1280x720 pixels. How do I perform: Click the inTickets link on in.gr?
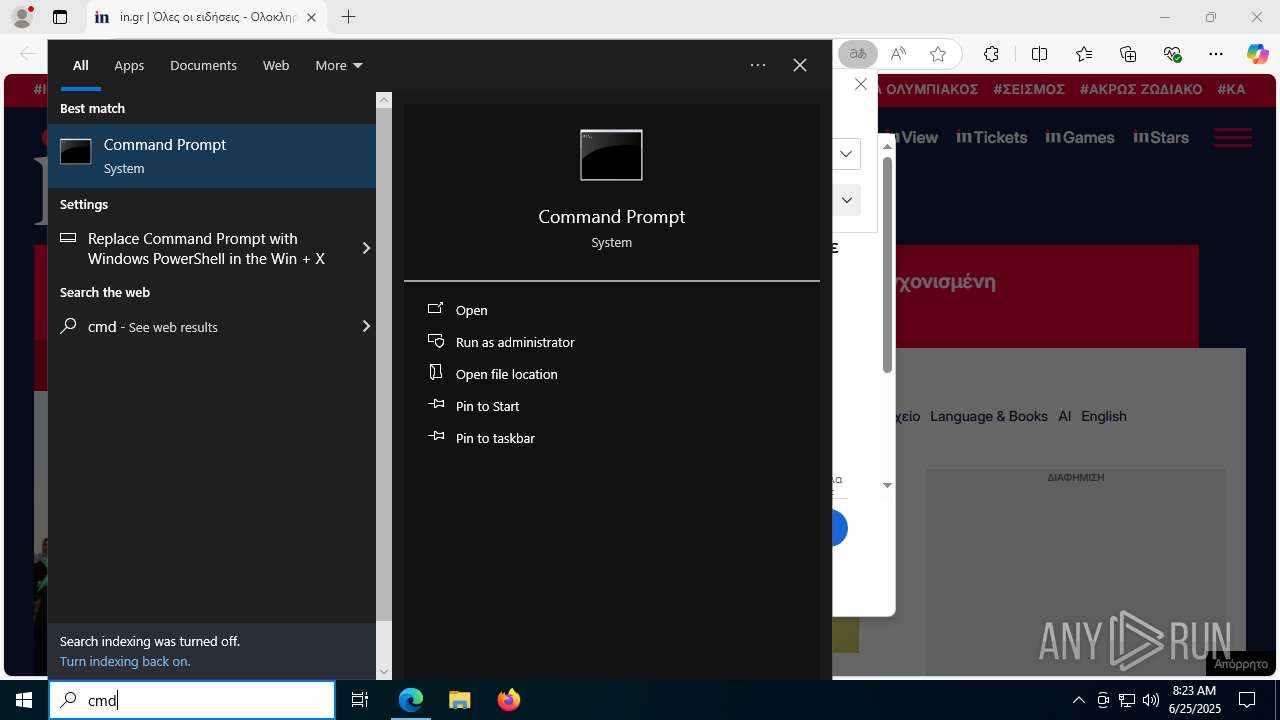992,137
